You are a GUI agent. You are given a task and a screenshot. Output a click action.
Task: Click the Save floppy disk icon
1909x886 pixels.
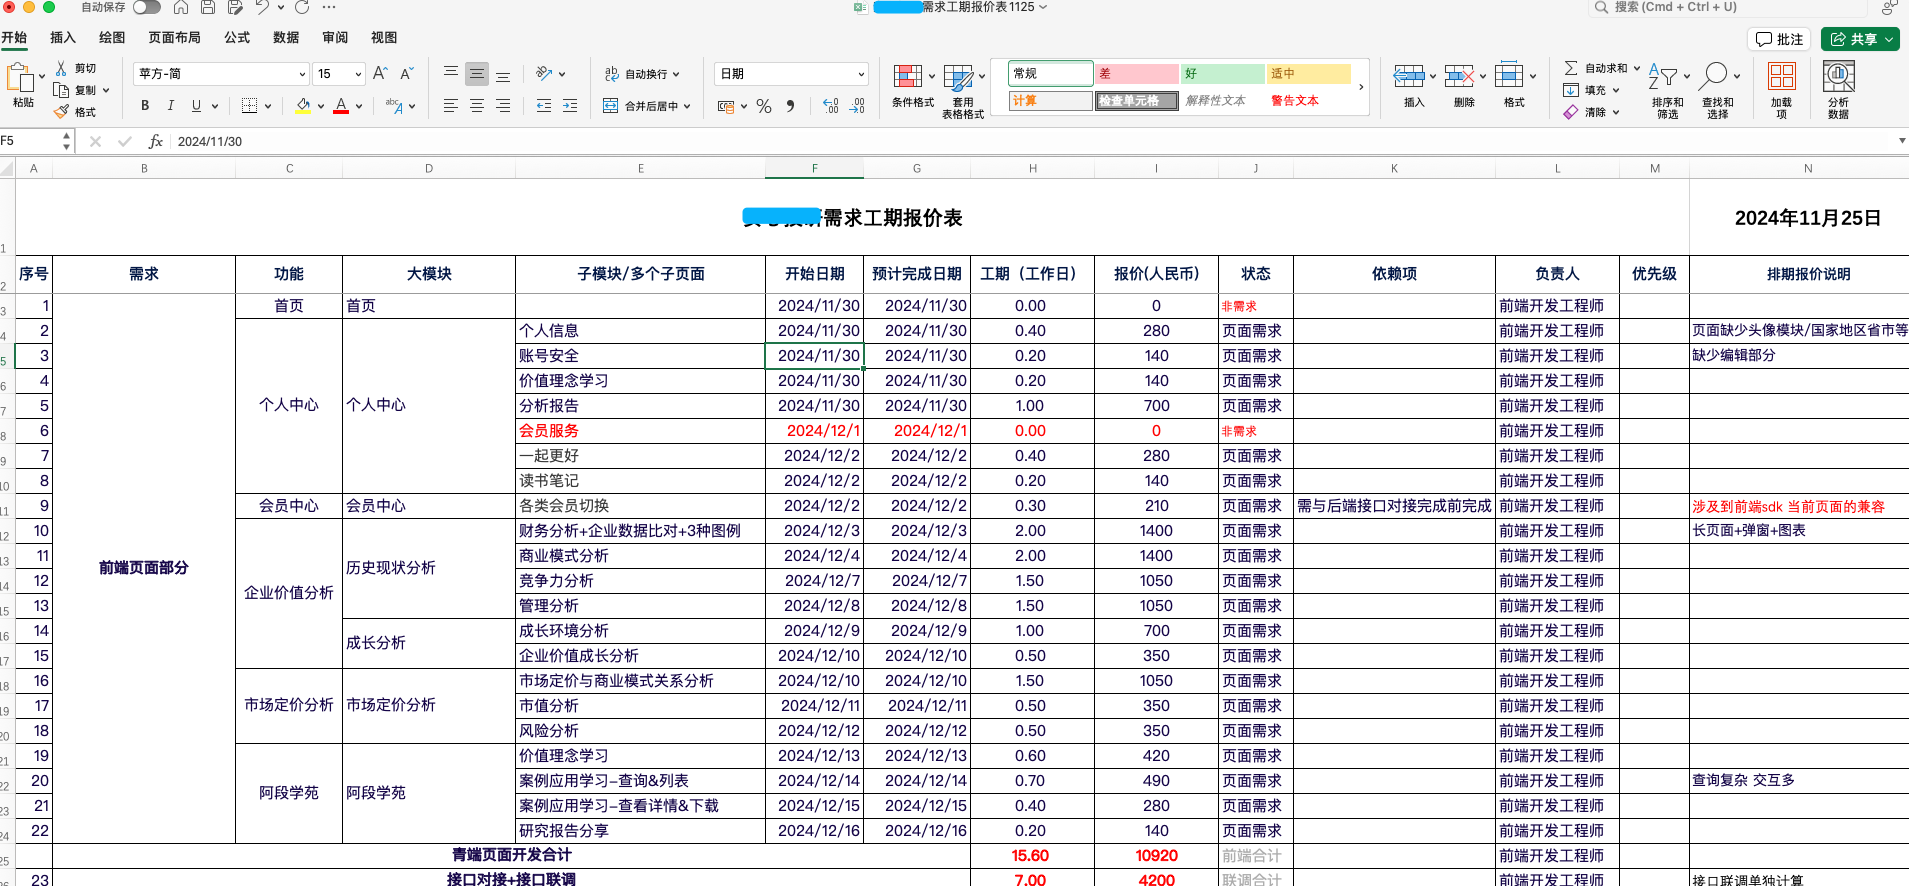208,8
